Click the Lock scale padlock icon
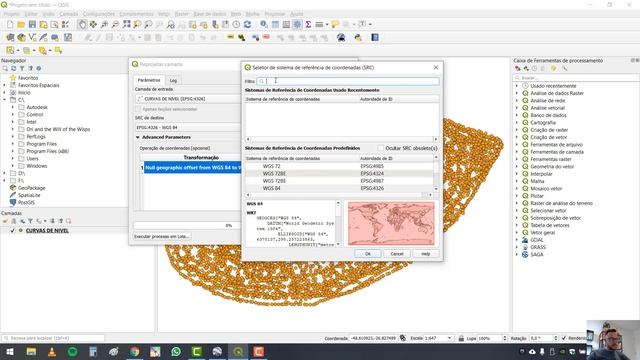 pos(461,338)
